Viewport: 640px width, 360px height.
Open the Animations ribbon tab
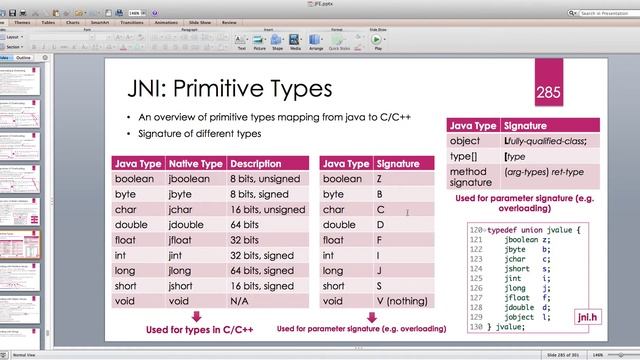point(166,22)
